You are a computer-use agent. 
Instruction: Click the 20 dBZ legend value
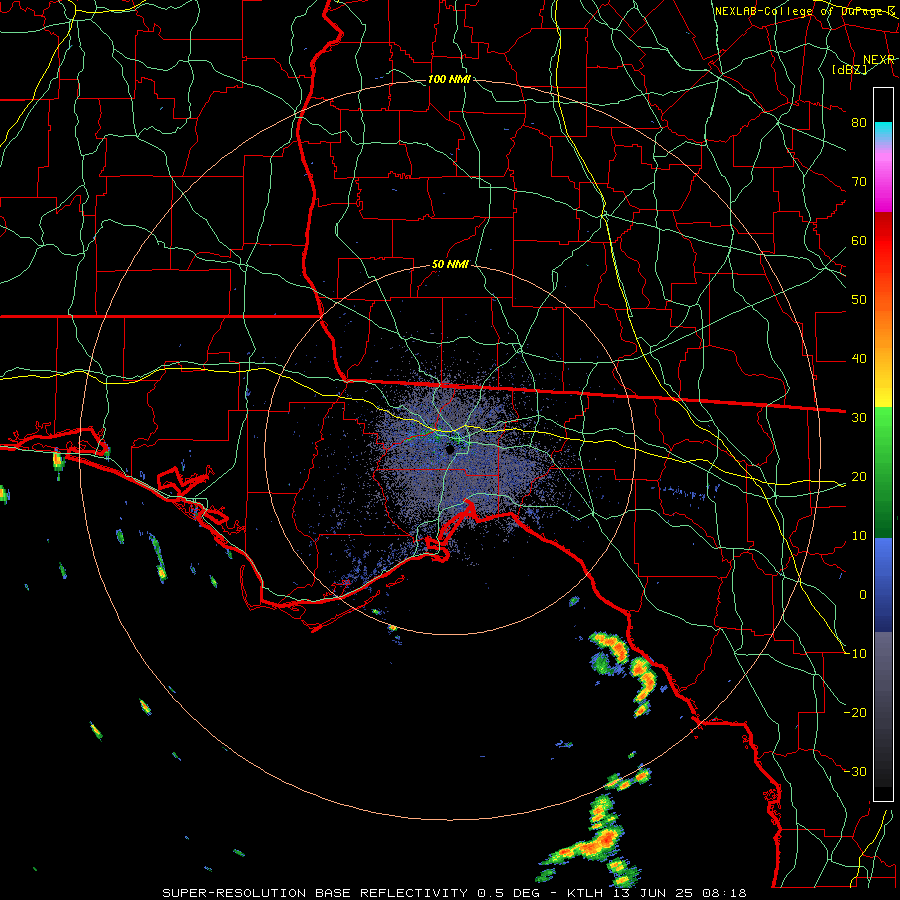tap(859, 476)
